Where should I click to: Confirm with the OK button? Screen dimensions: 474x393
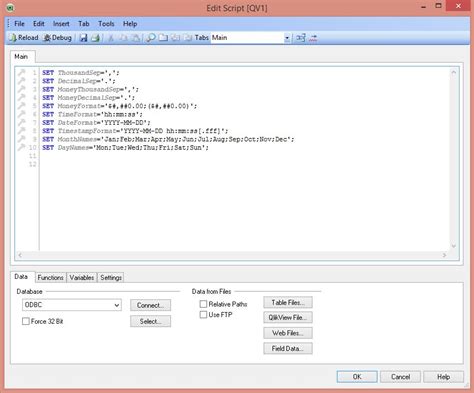click(357, 377)
